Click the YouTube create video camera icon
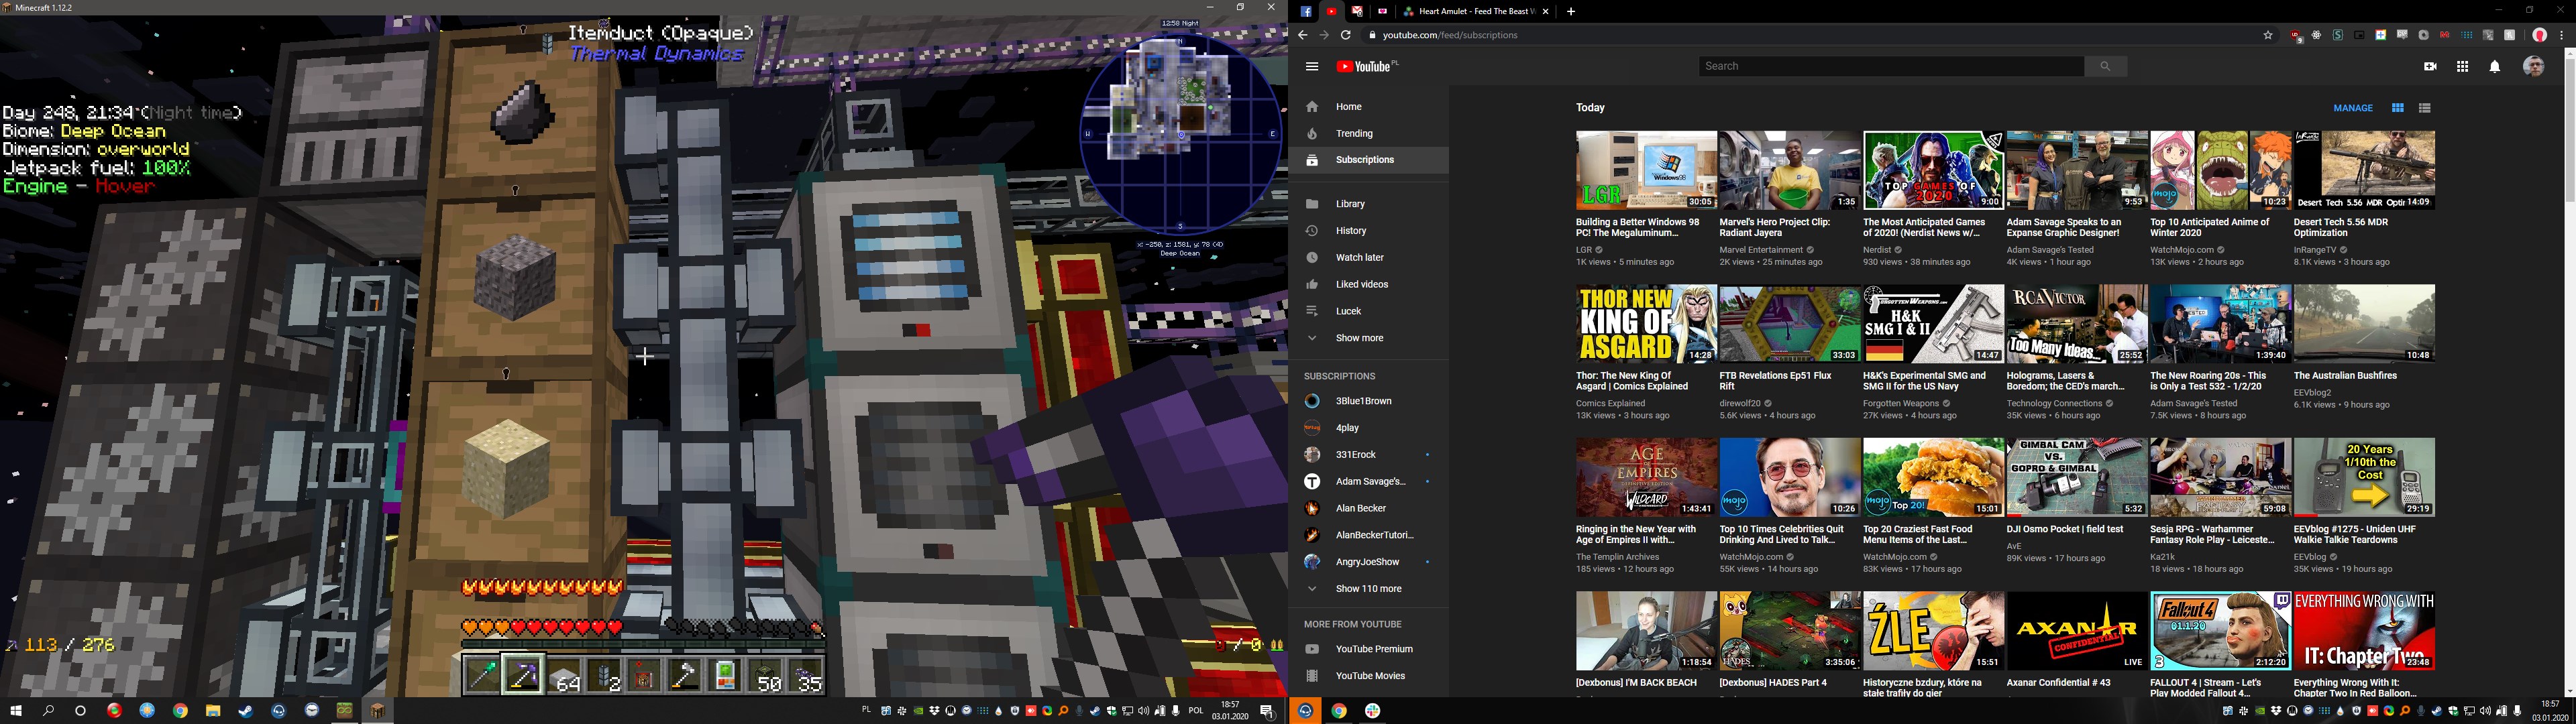The image size is (2576, 724). (2430, 67)
